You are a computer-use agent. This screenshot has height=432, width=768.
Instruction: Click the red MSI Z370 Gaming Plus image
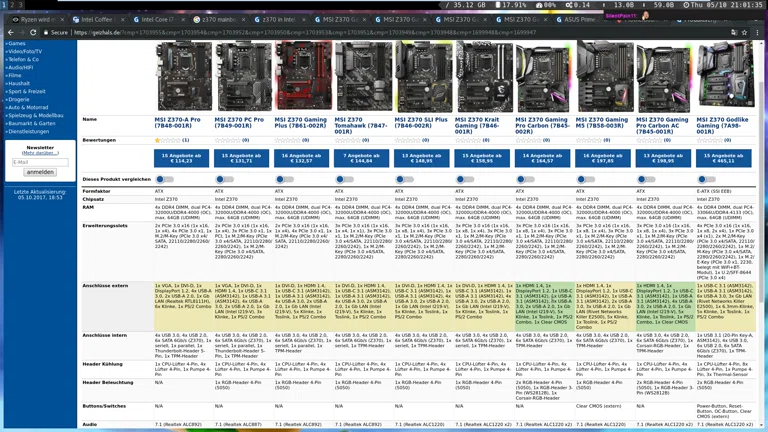pos(303,76)
